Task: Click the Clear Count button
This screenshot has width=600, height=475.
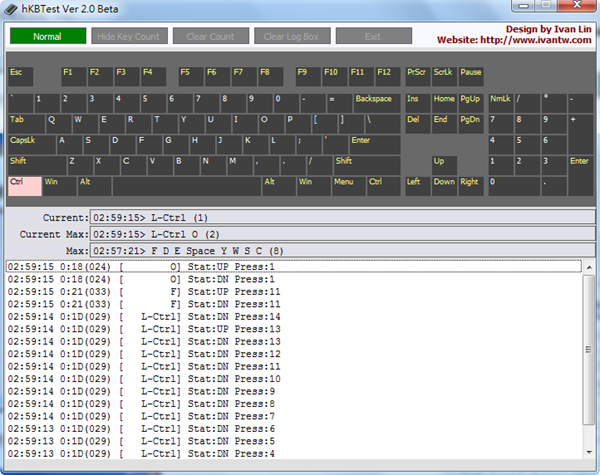Action: click(211, 37)
